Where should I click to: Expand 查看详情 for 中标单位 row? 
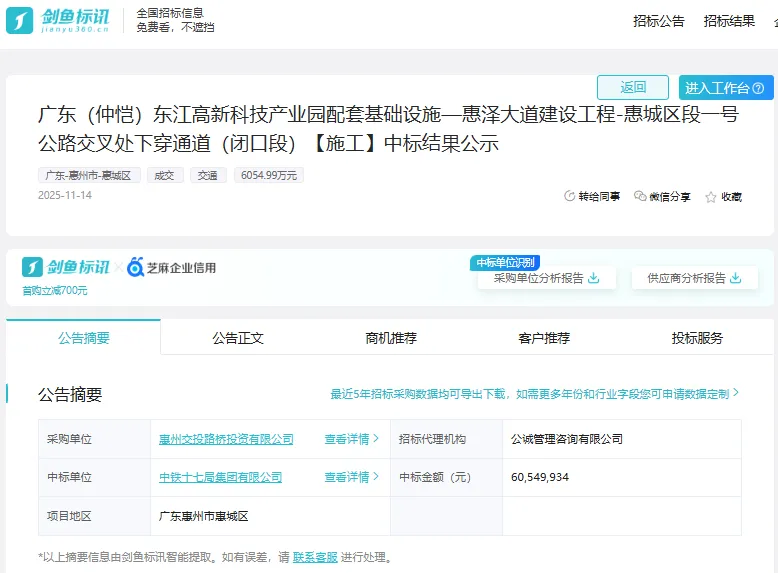click(352, 477)
